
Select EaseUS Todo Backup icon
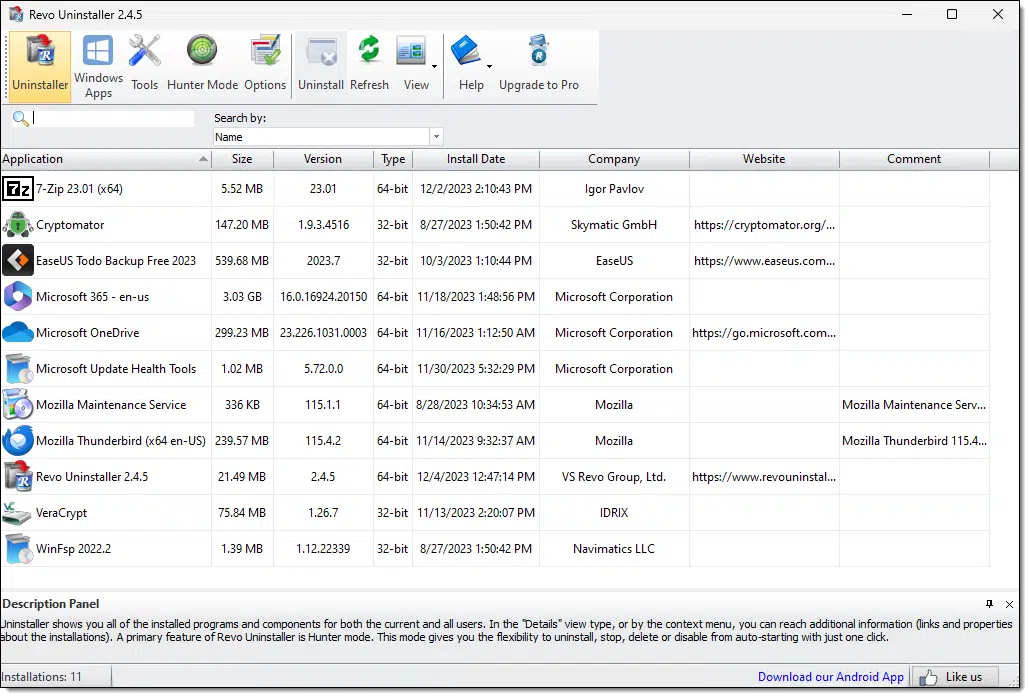click(18, 261)
